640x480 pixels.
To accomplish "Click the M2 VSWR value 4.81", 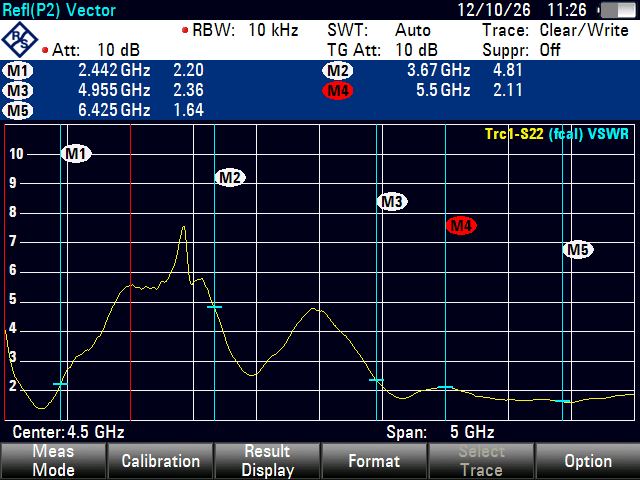I will [x=508, y=70].
